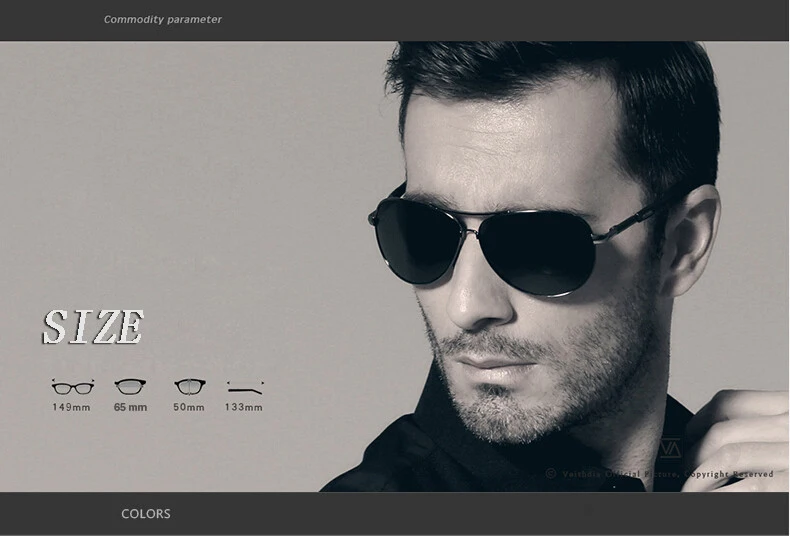Viewport: 790px width, 536px height.
Task: Select the '65 mm' measurement text
Action: 130,407
